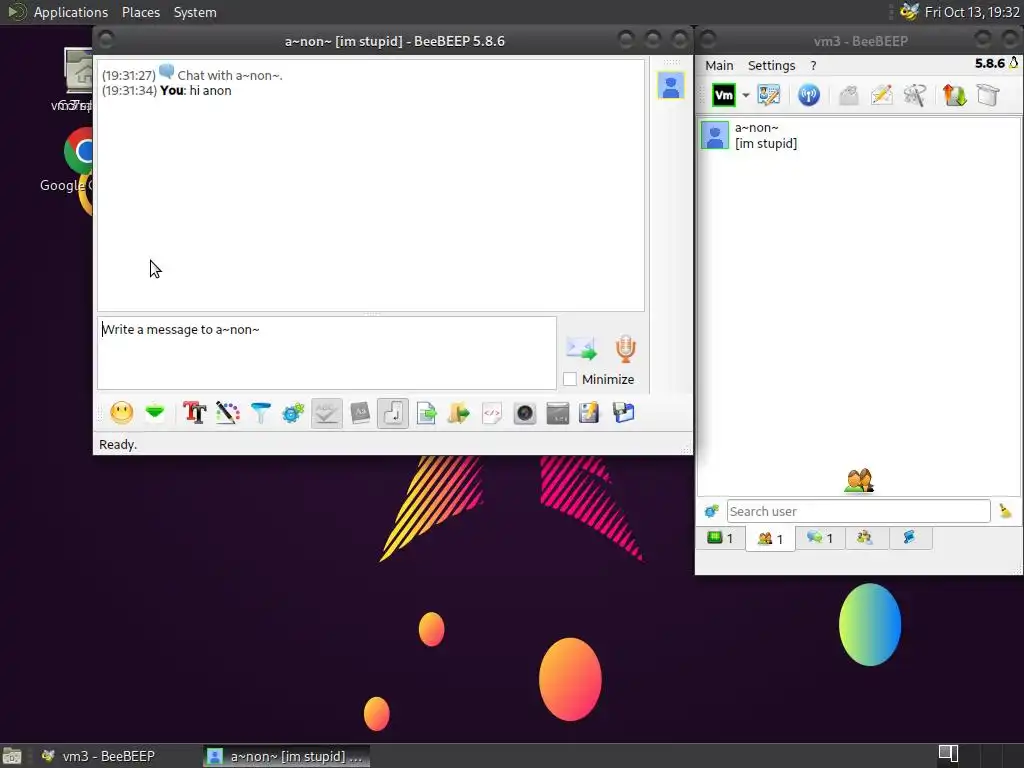This screenshot has height=768, width=1024.
Task: Open user list options gear icon
Action: point(711,511)
